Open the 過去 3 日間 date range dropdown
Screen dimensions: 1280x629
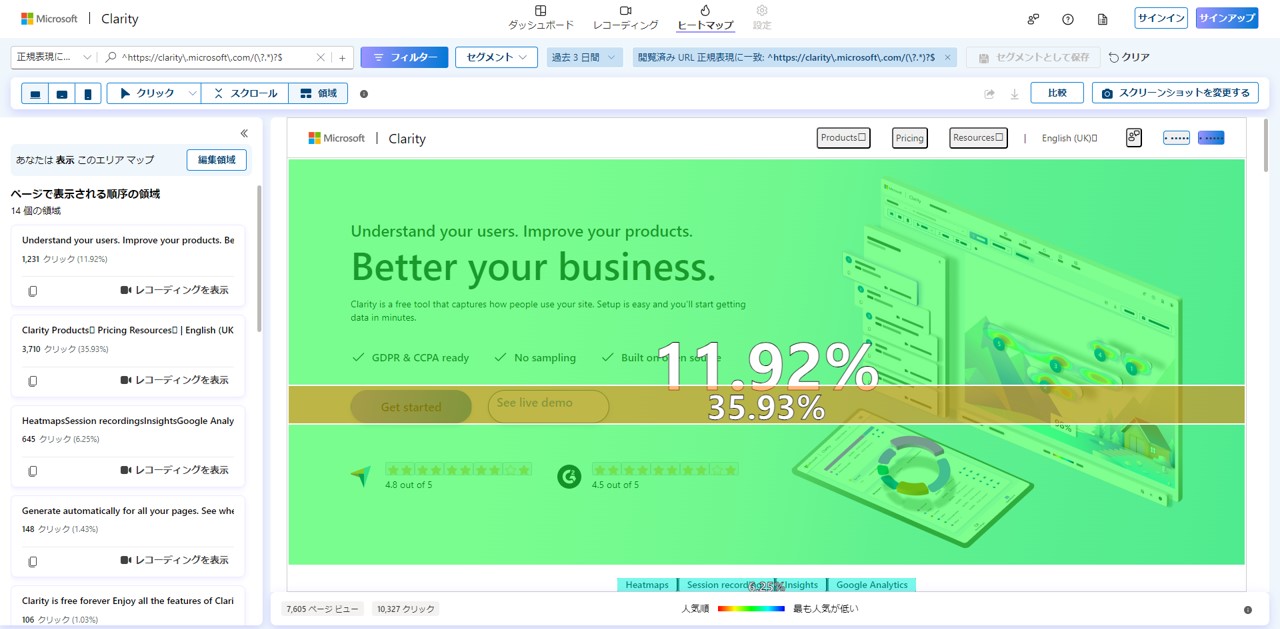coord(585,57)
